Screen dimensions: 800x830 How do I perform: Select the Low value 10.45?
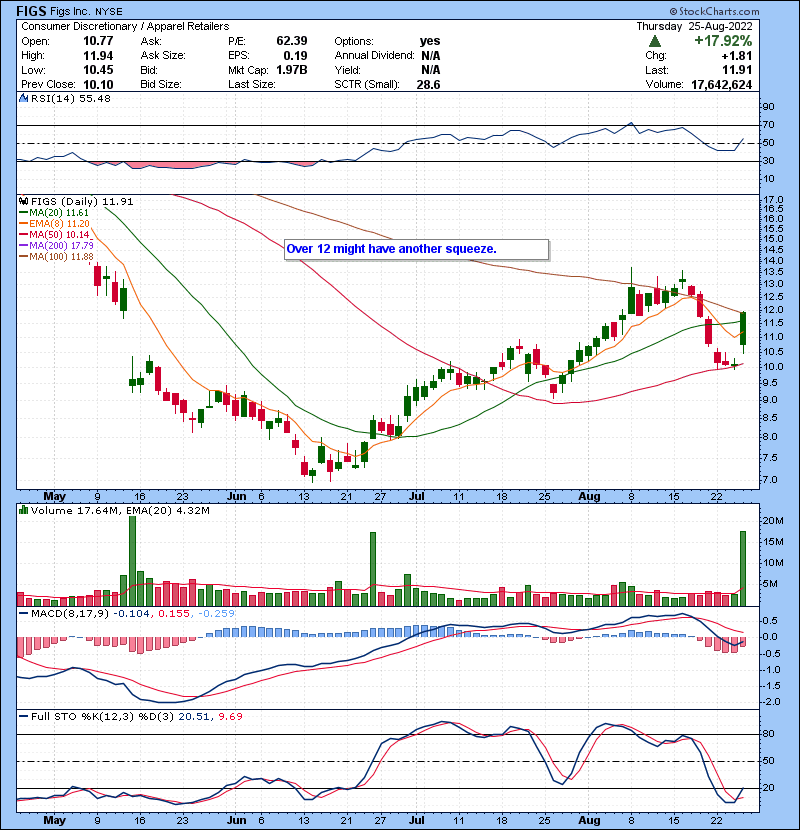(98, 70)
